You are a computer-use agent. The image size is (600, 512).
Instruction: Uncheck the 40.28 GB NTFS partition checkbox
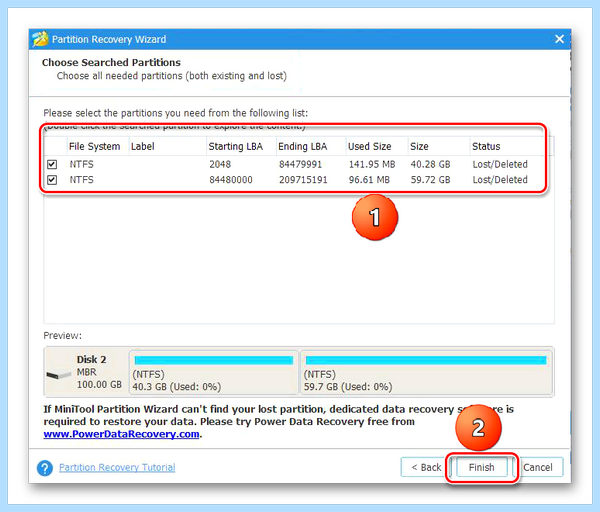[52, 165]
